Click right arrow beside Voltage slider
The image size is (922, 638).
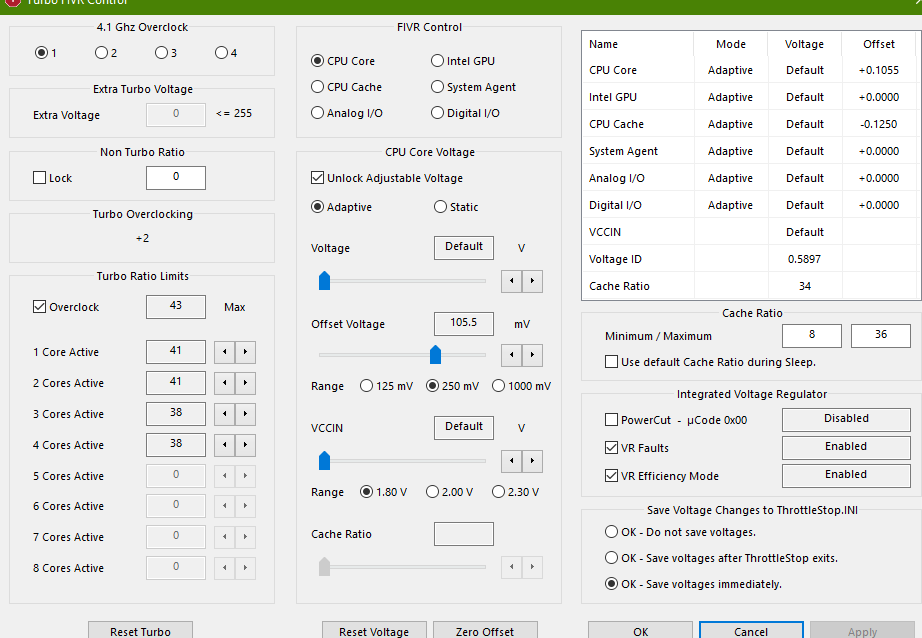click(x=532, y=281)
